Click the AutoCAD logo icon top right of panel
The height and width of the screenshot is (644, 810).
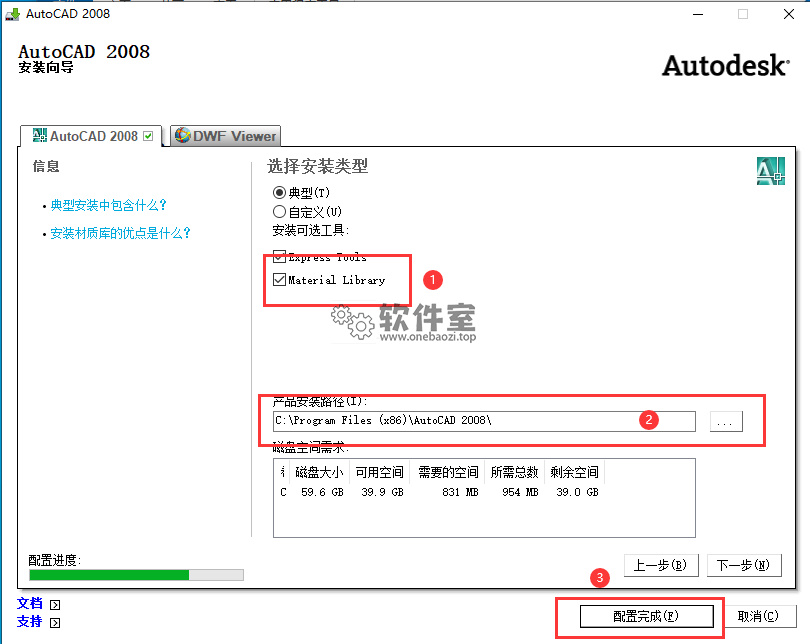tap(770, 171)
